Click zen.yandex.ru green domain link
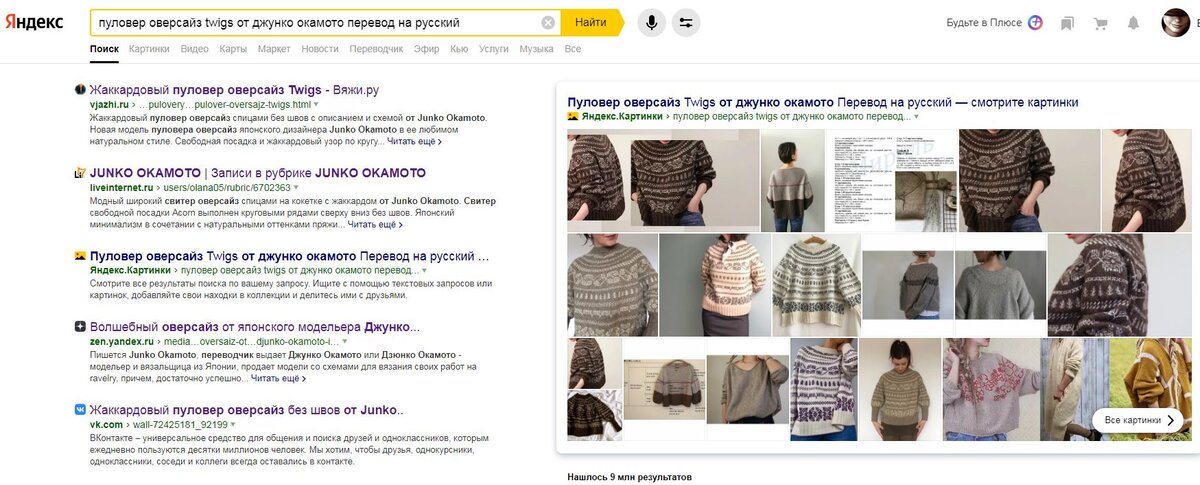 123,341
